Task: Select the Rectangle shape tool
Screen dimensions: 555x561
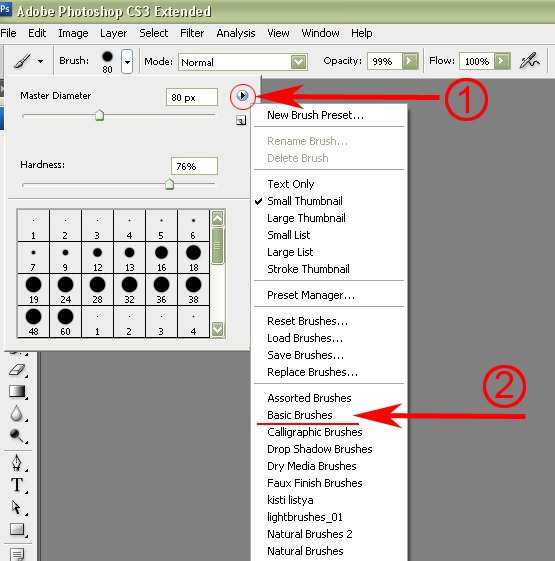Action: (17, 529)
